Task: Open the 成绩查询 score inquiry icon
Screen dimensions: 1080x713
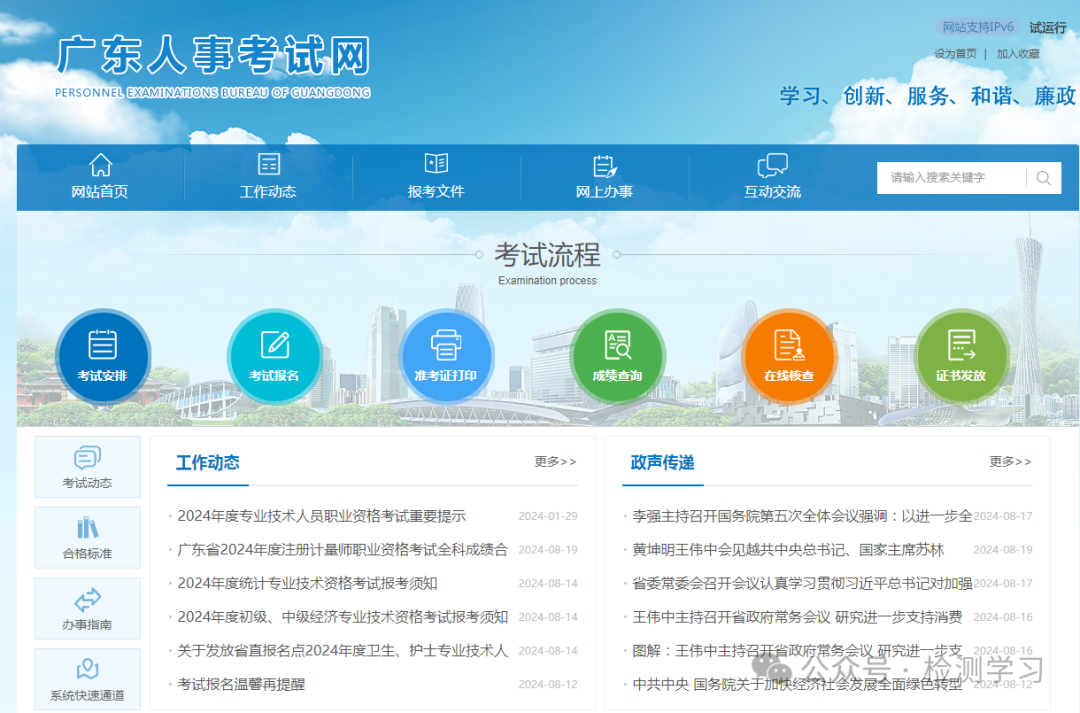Action: click(x=618, y=355)
